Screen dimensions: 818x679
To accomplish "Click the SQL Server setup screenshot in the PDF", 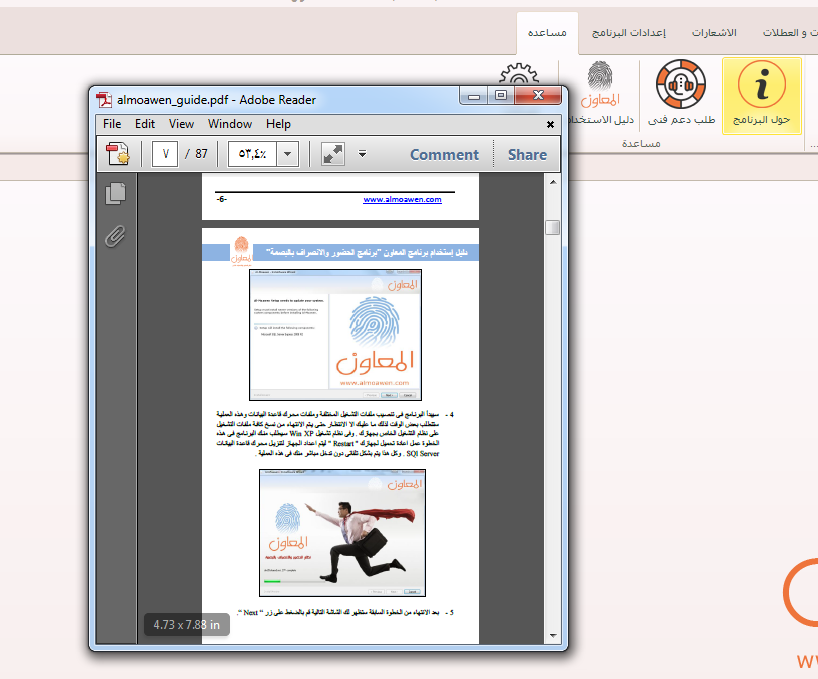I will click(x=335, y=335).
